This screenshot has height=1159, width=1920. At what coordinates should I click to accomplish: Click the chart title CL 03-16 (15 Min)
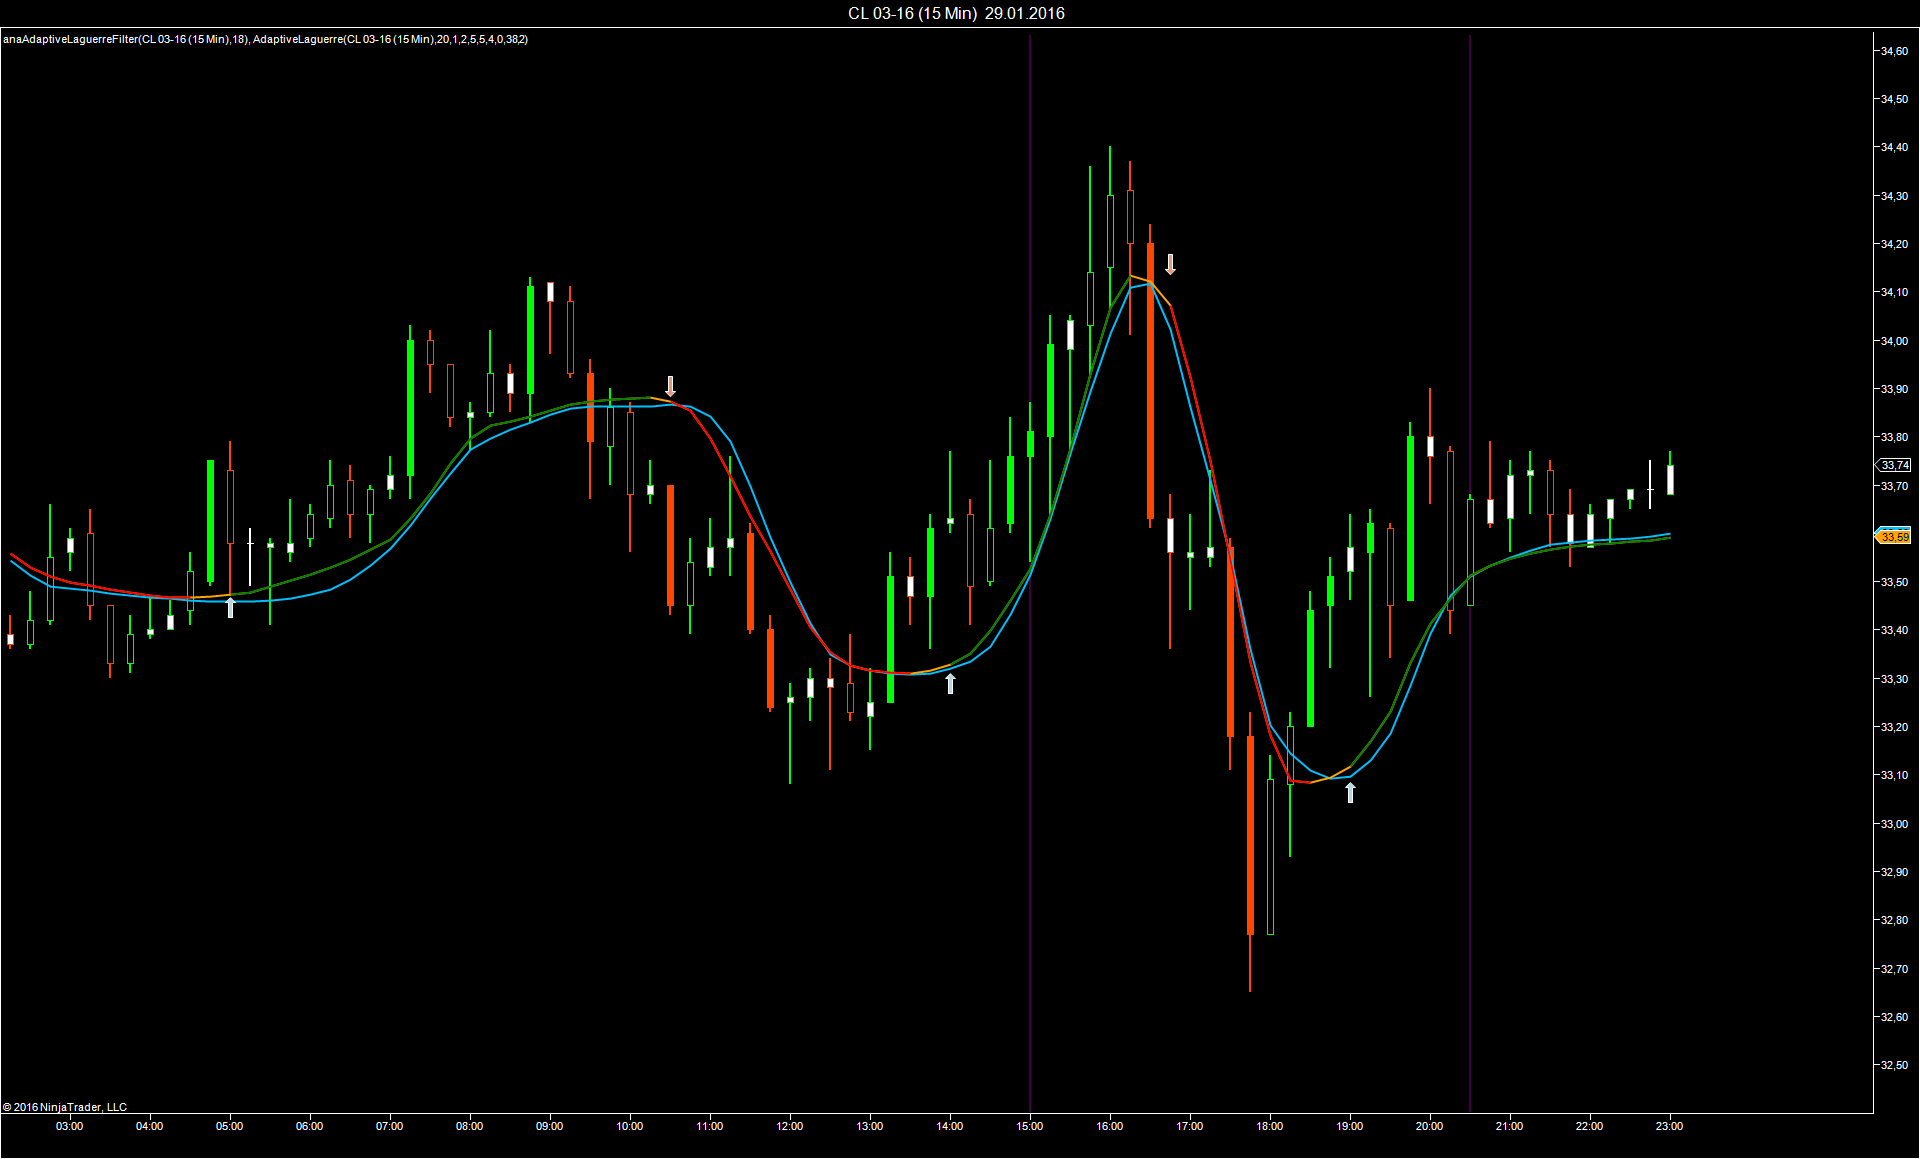click(x=912, y=13)
